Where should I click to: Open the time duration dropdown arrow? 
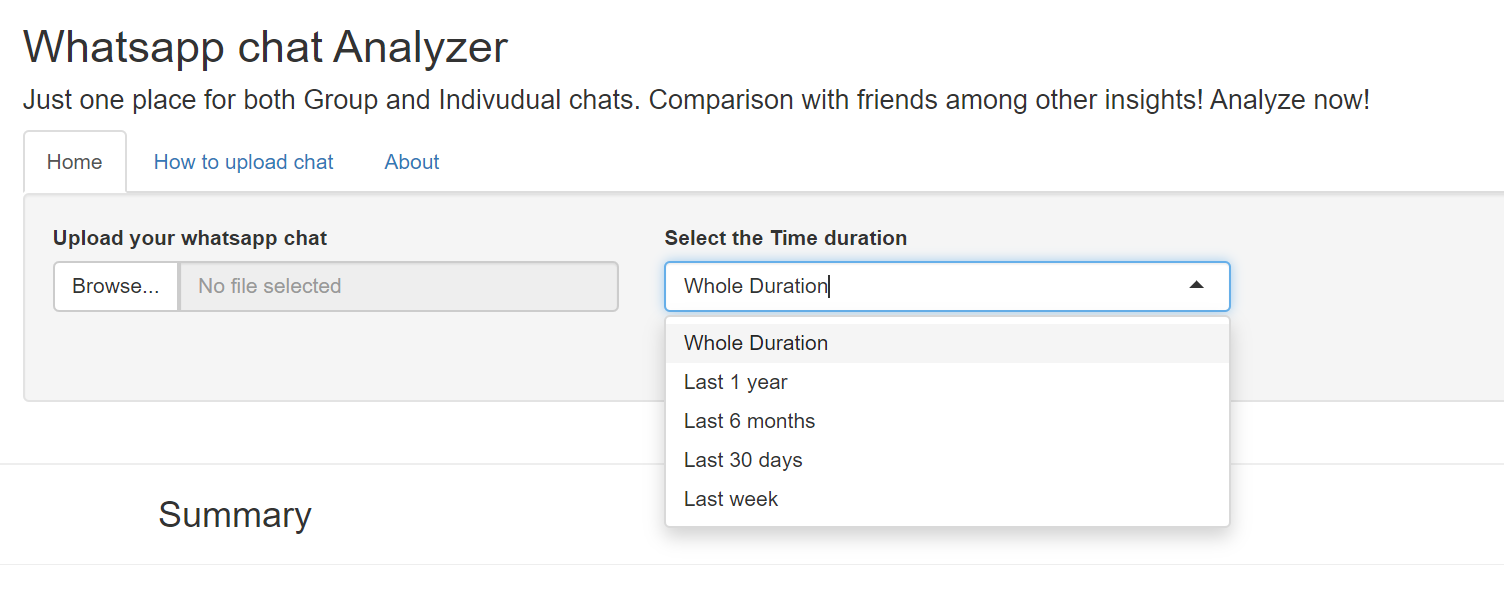coord(1196,286)
